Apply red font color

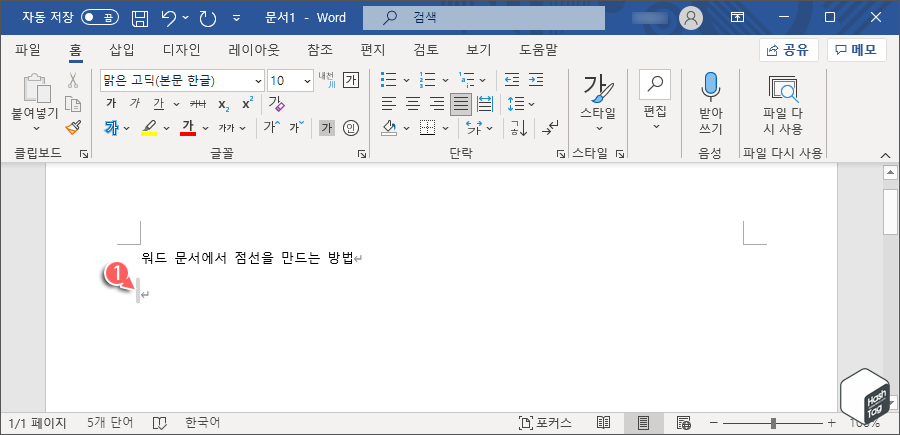188,128
